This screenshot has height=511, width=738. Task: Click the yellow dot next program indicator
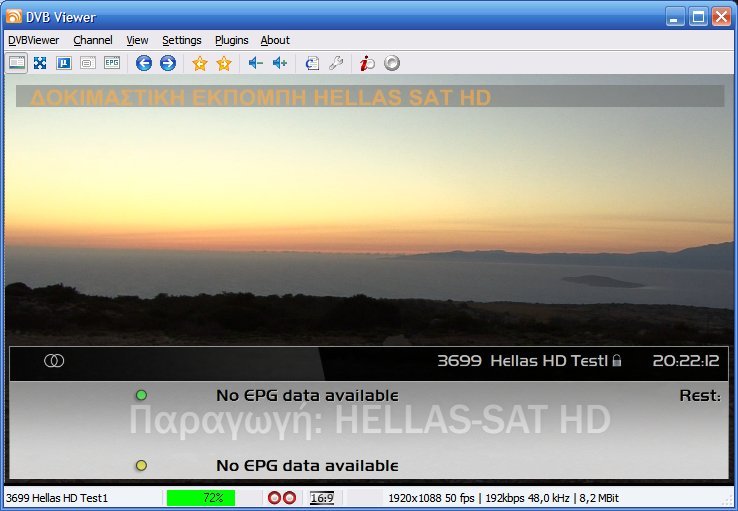tap(141, 465)
